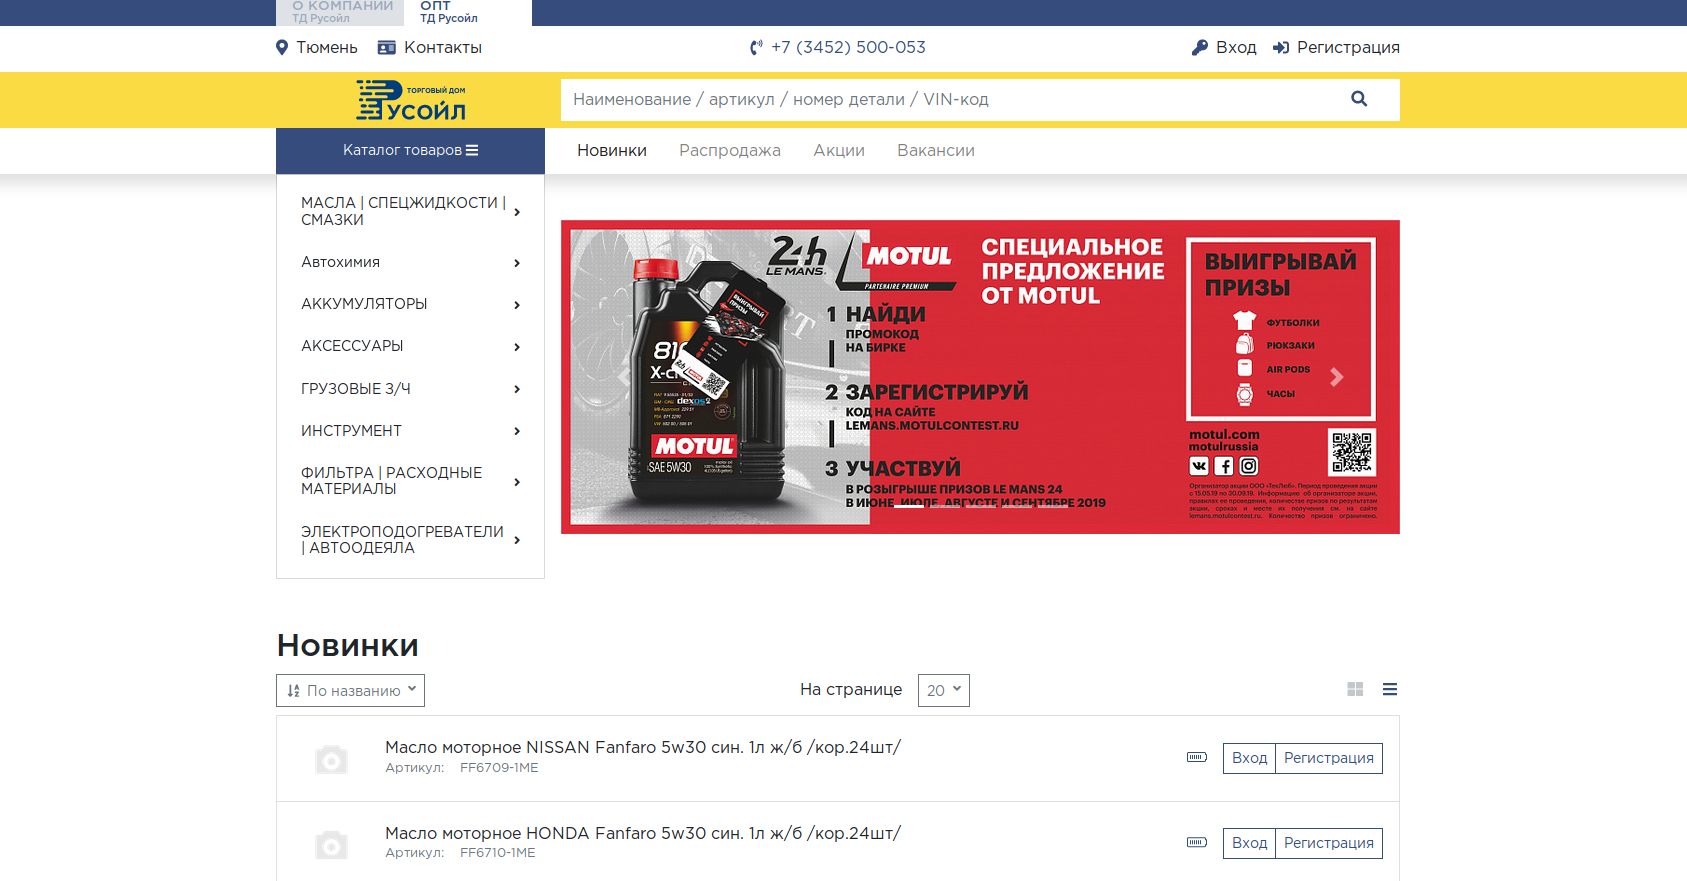Click Вход button for HONDA Fanfaro oil
Screen dimensions: 1687x881
click(x=1249, y=843)
